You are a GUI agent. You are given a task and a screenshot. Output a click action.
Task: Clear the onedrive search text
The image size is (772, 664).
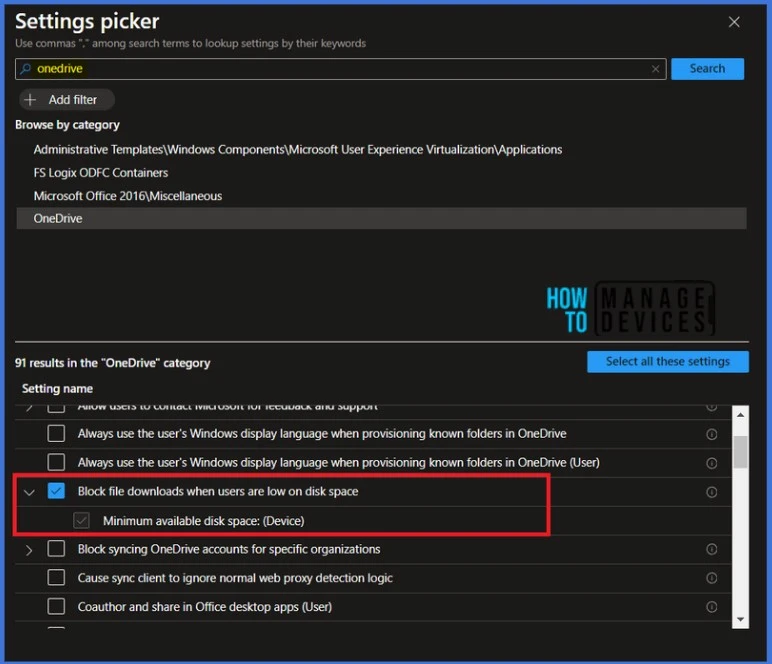655,69
